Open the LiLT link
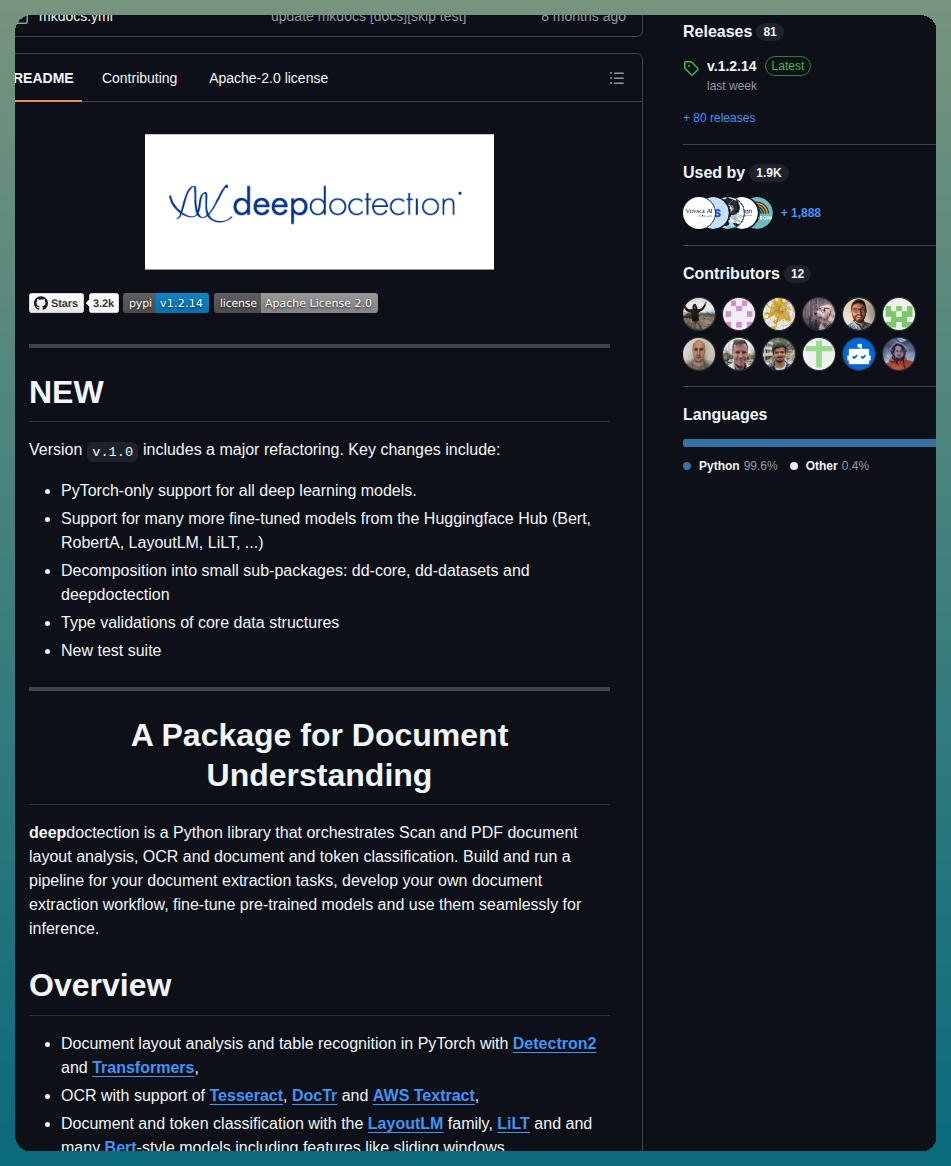 (x=513, y=1123)
